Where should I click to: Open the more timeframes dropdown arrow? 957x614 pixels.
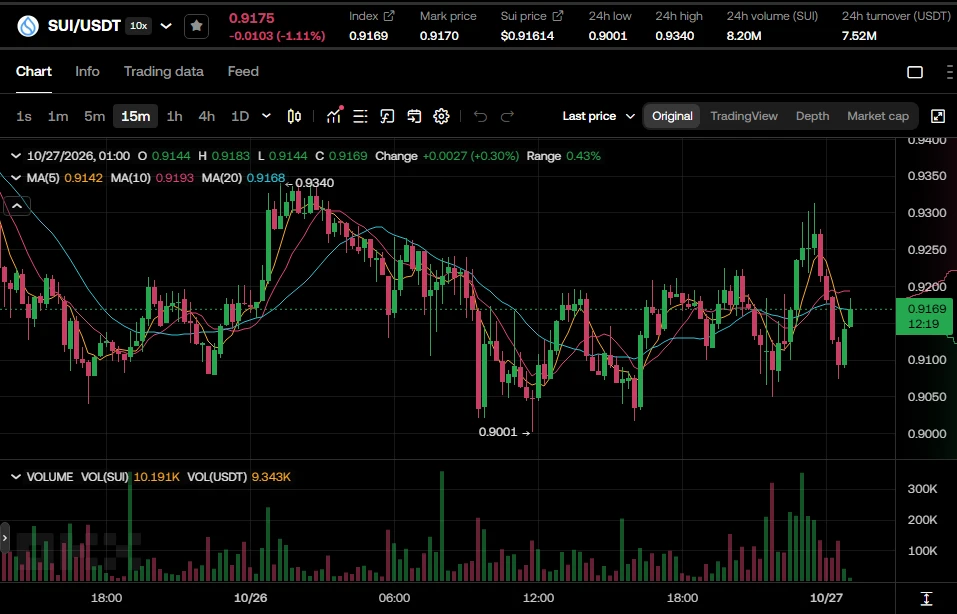pos(266,115)
